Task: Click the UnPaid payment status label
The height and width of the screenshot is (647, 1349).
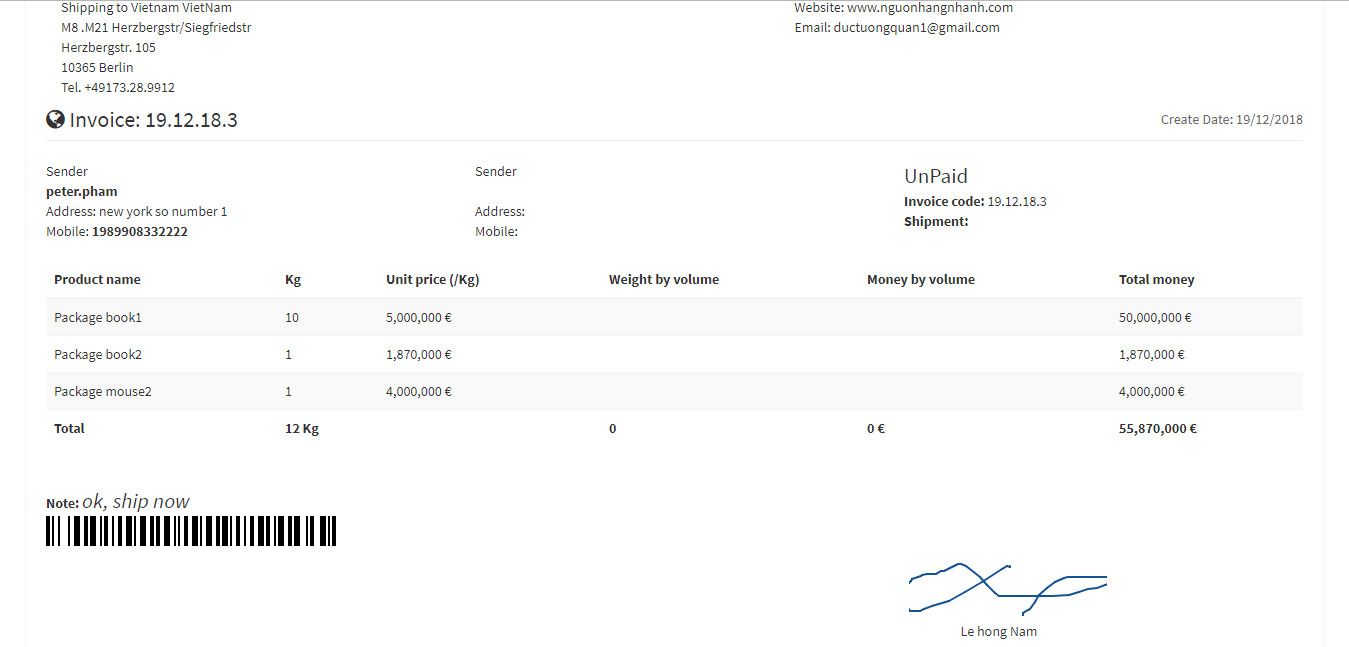Action: coord(934,175)
